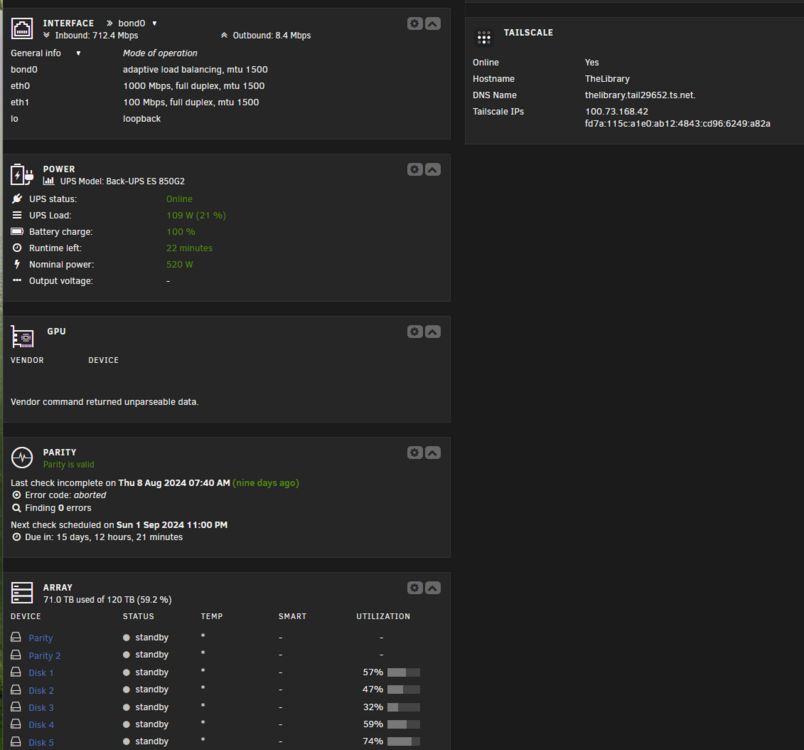Open the Disk 5 device link
The width and height of the screenshot is (804, 750).
click(41, 742)
